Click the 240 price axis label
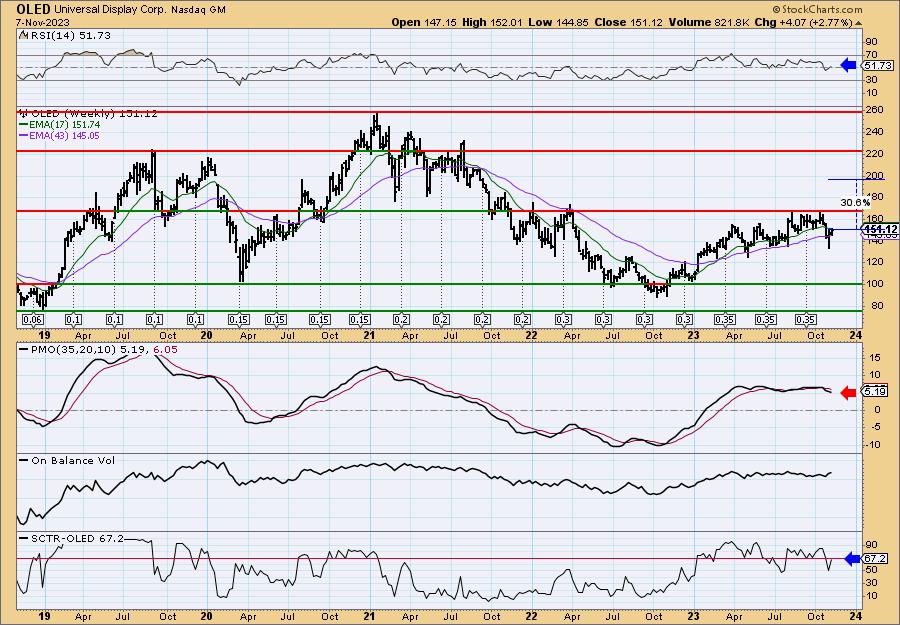900x625 pixels. pos(874,131)
